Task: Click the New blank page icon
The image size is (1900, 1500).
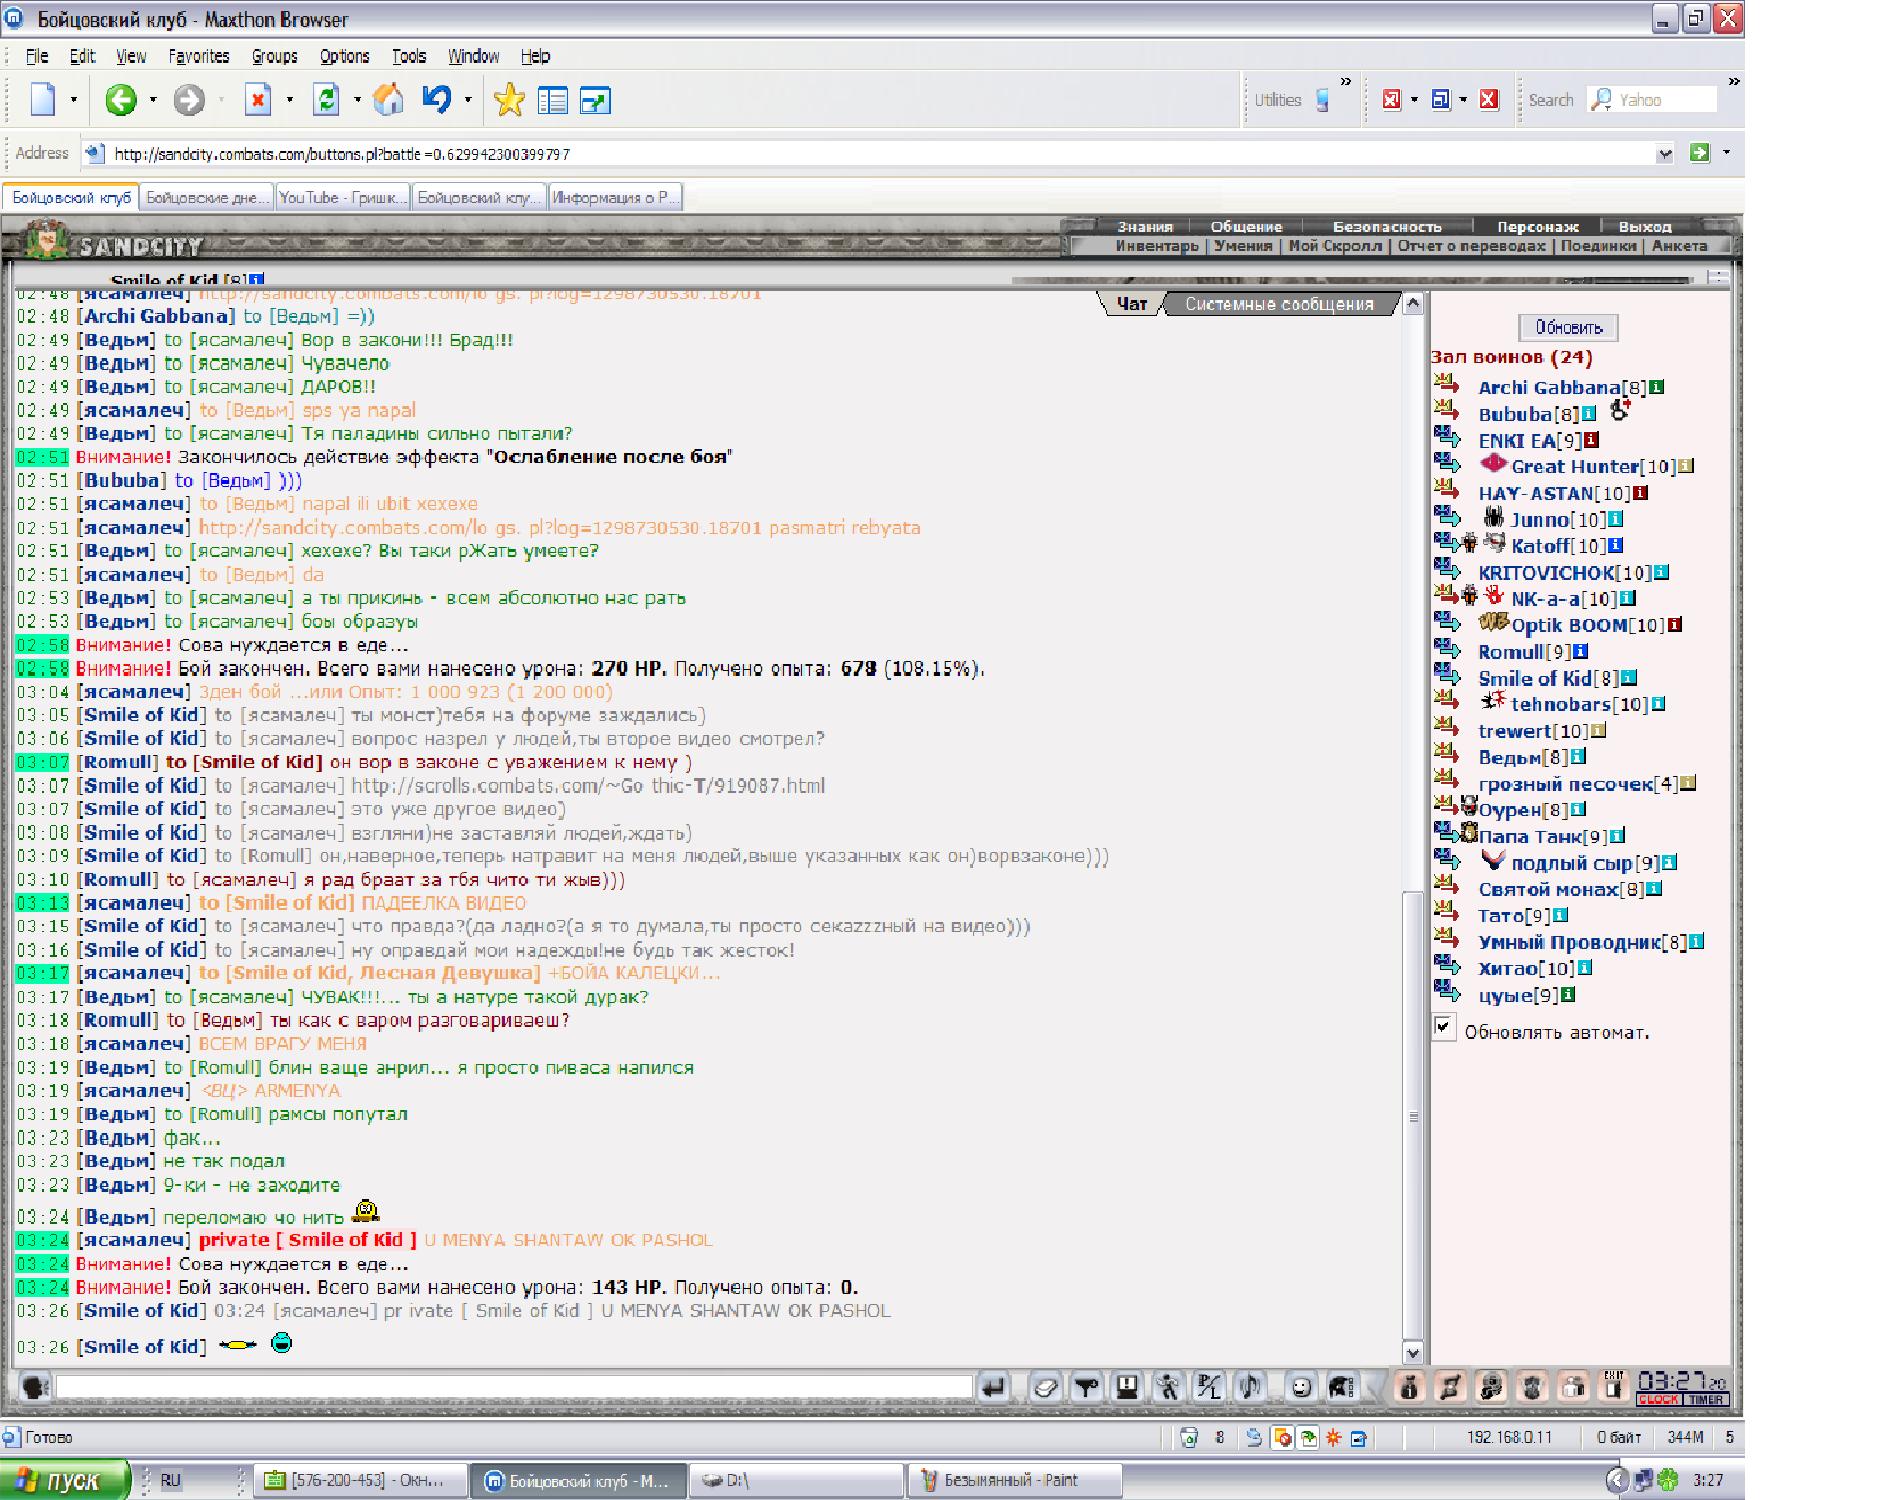Action: pos(43,100)
